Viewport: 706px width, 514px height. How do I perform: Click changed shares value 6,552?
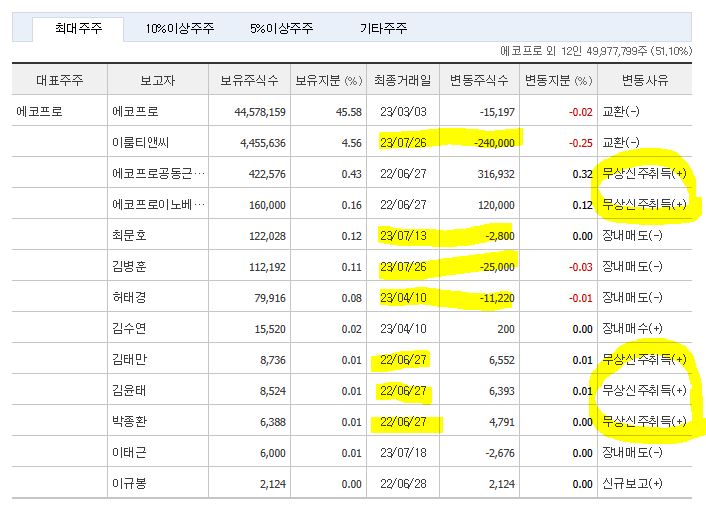point(502,360)
